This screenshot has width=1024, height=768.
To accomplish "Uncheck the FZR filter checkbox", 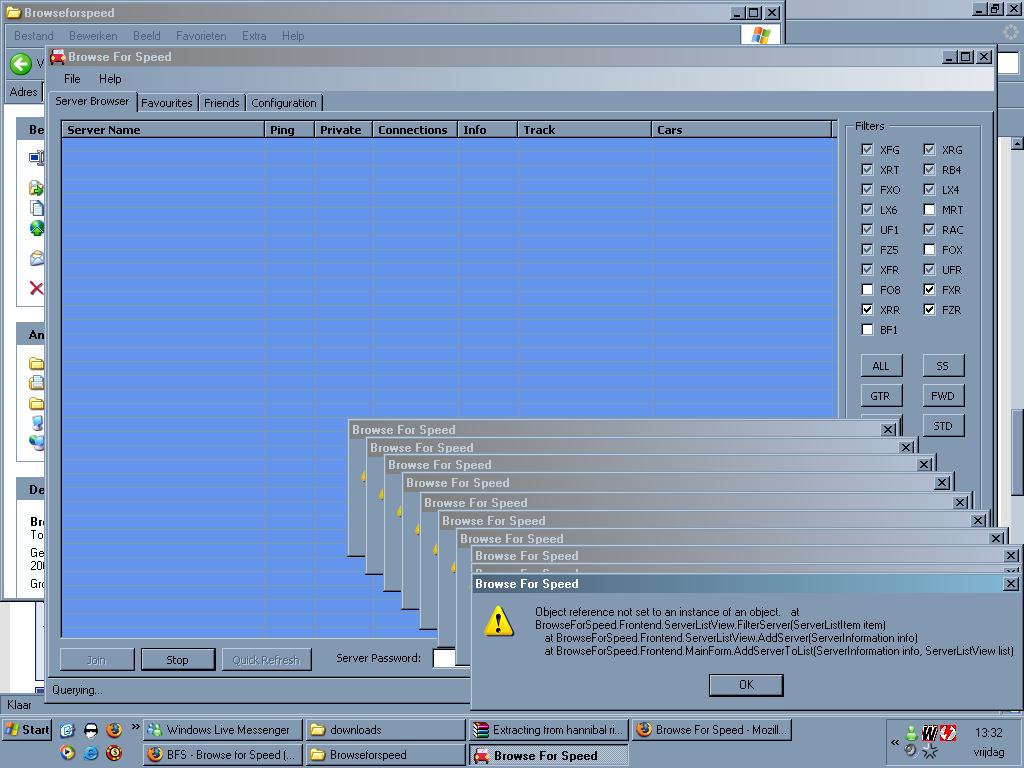I will click(x=929, y=310).
